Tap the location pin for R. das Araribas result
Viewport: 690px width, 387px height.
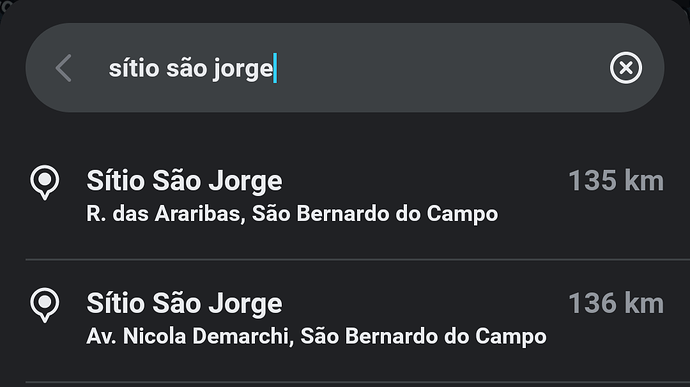[44, 182]
